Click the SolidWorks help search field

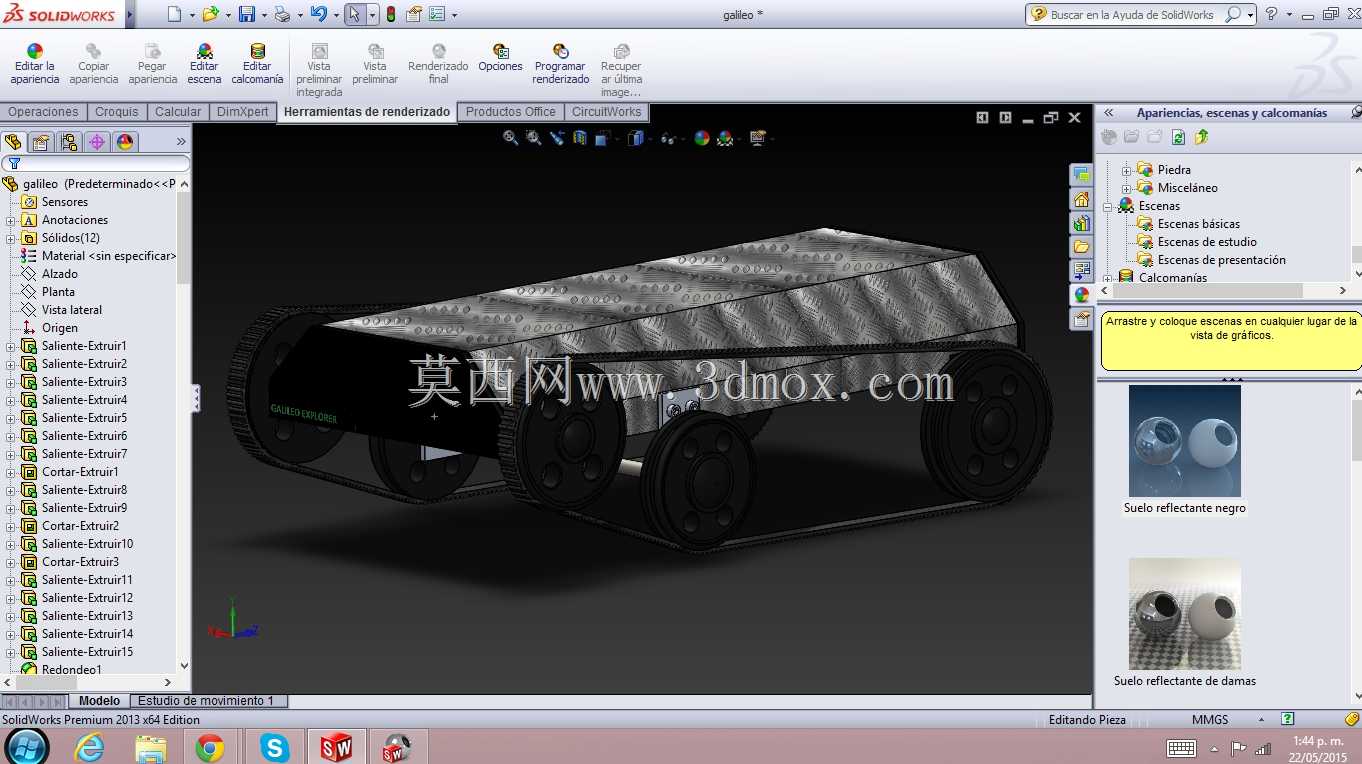(1134, 15)
